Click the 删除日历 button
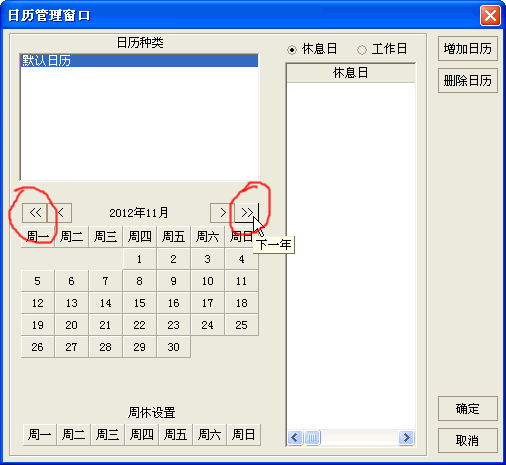The height and width of the screenshot is (465, 506). click(x=468, y=80)
